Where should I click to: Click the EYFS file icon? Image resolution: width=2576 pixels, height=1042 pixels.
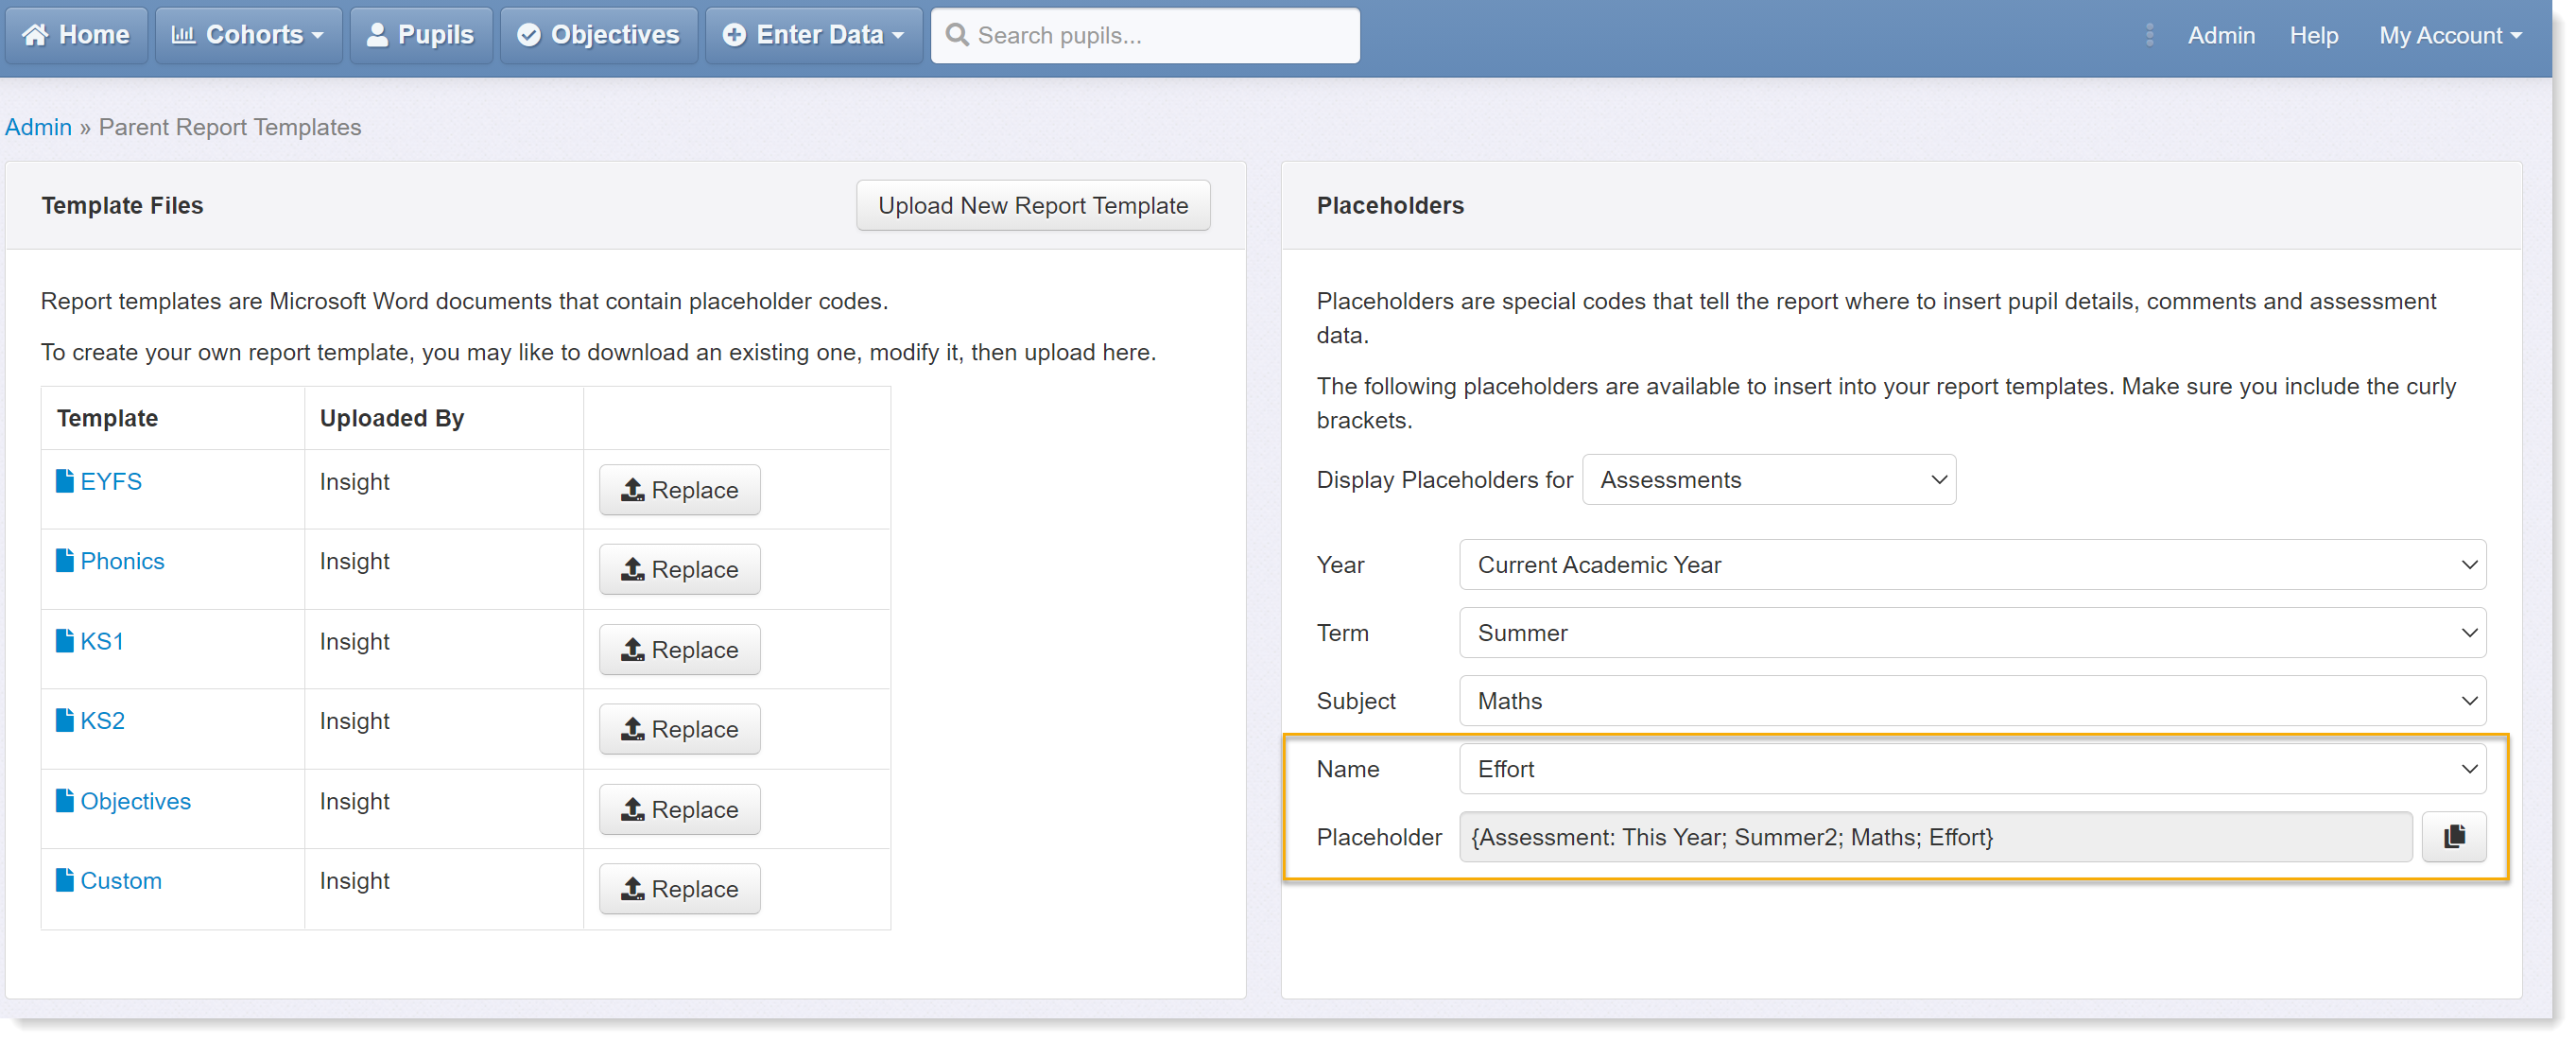click(65, 481)
